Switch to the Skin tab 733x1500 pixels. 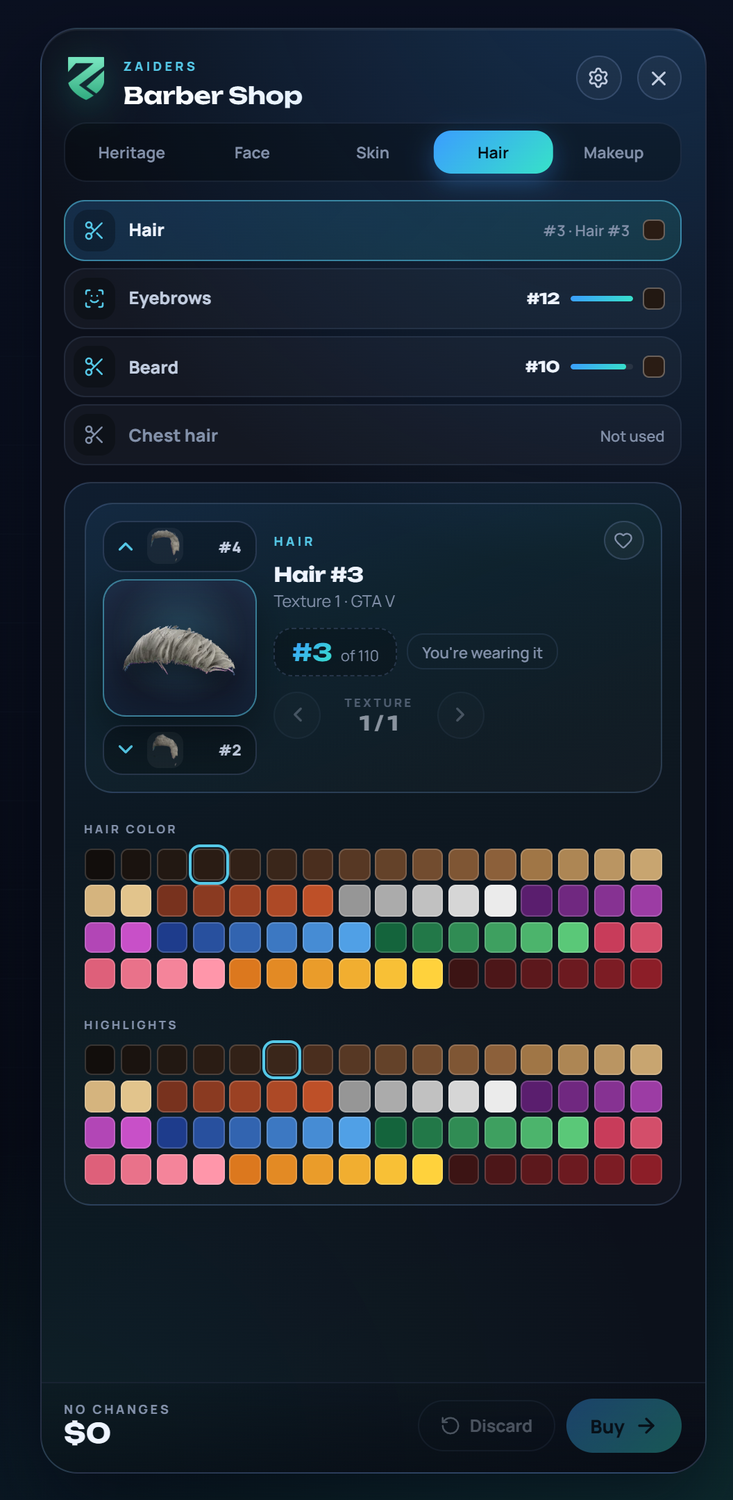372,153
